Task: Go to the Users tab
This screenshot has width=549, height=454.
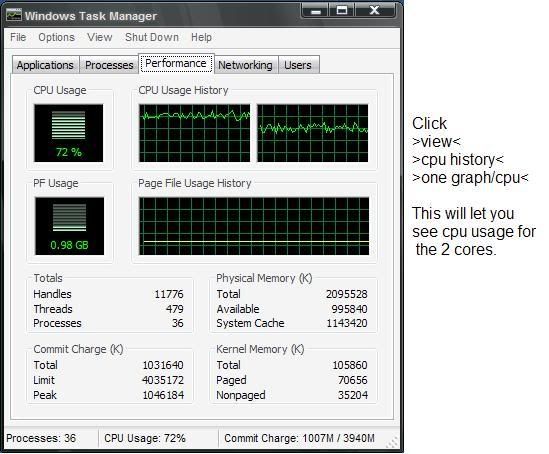Action: pos(298,65)
